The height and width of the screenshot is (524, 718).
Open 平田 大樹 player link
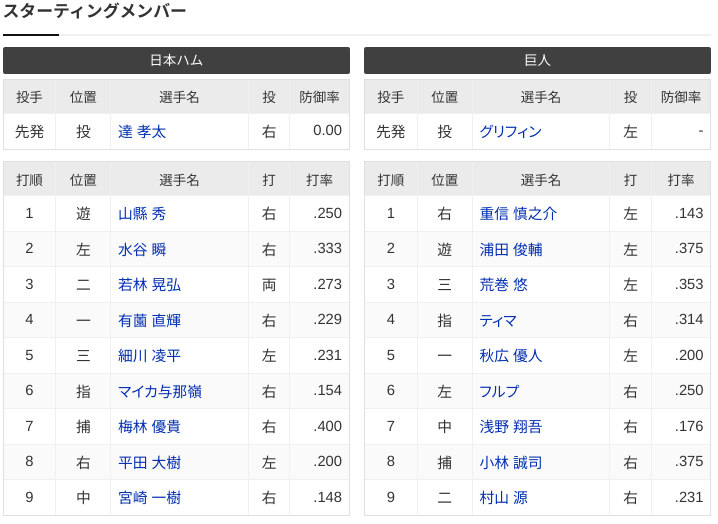(149, 463)
